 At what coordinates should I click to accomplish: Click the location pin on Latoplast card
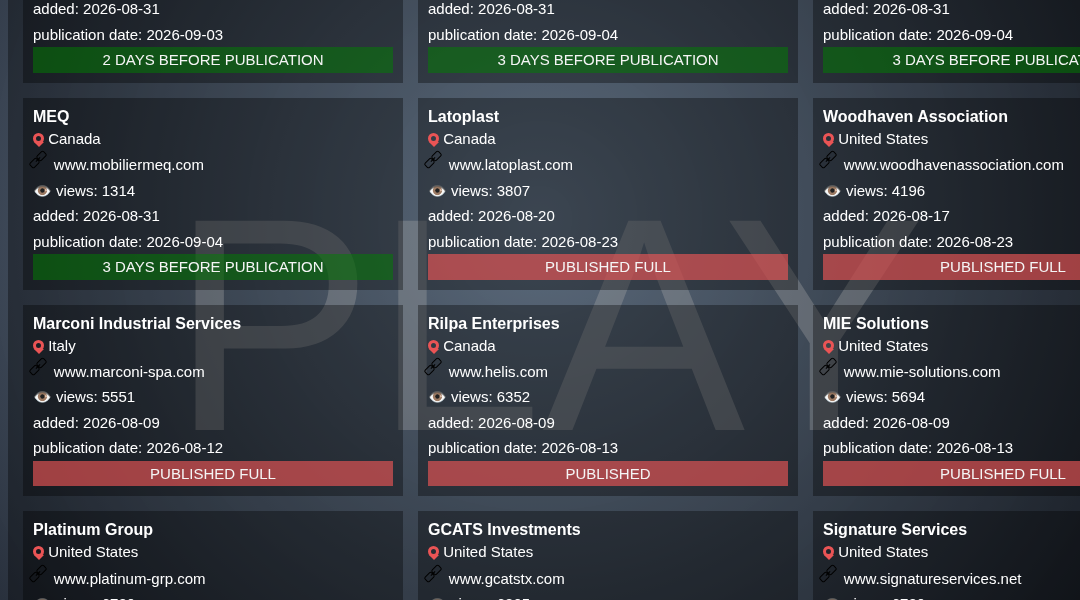point(433,140)
